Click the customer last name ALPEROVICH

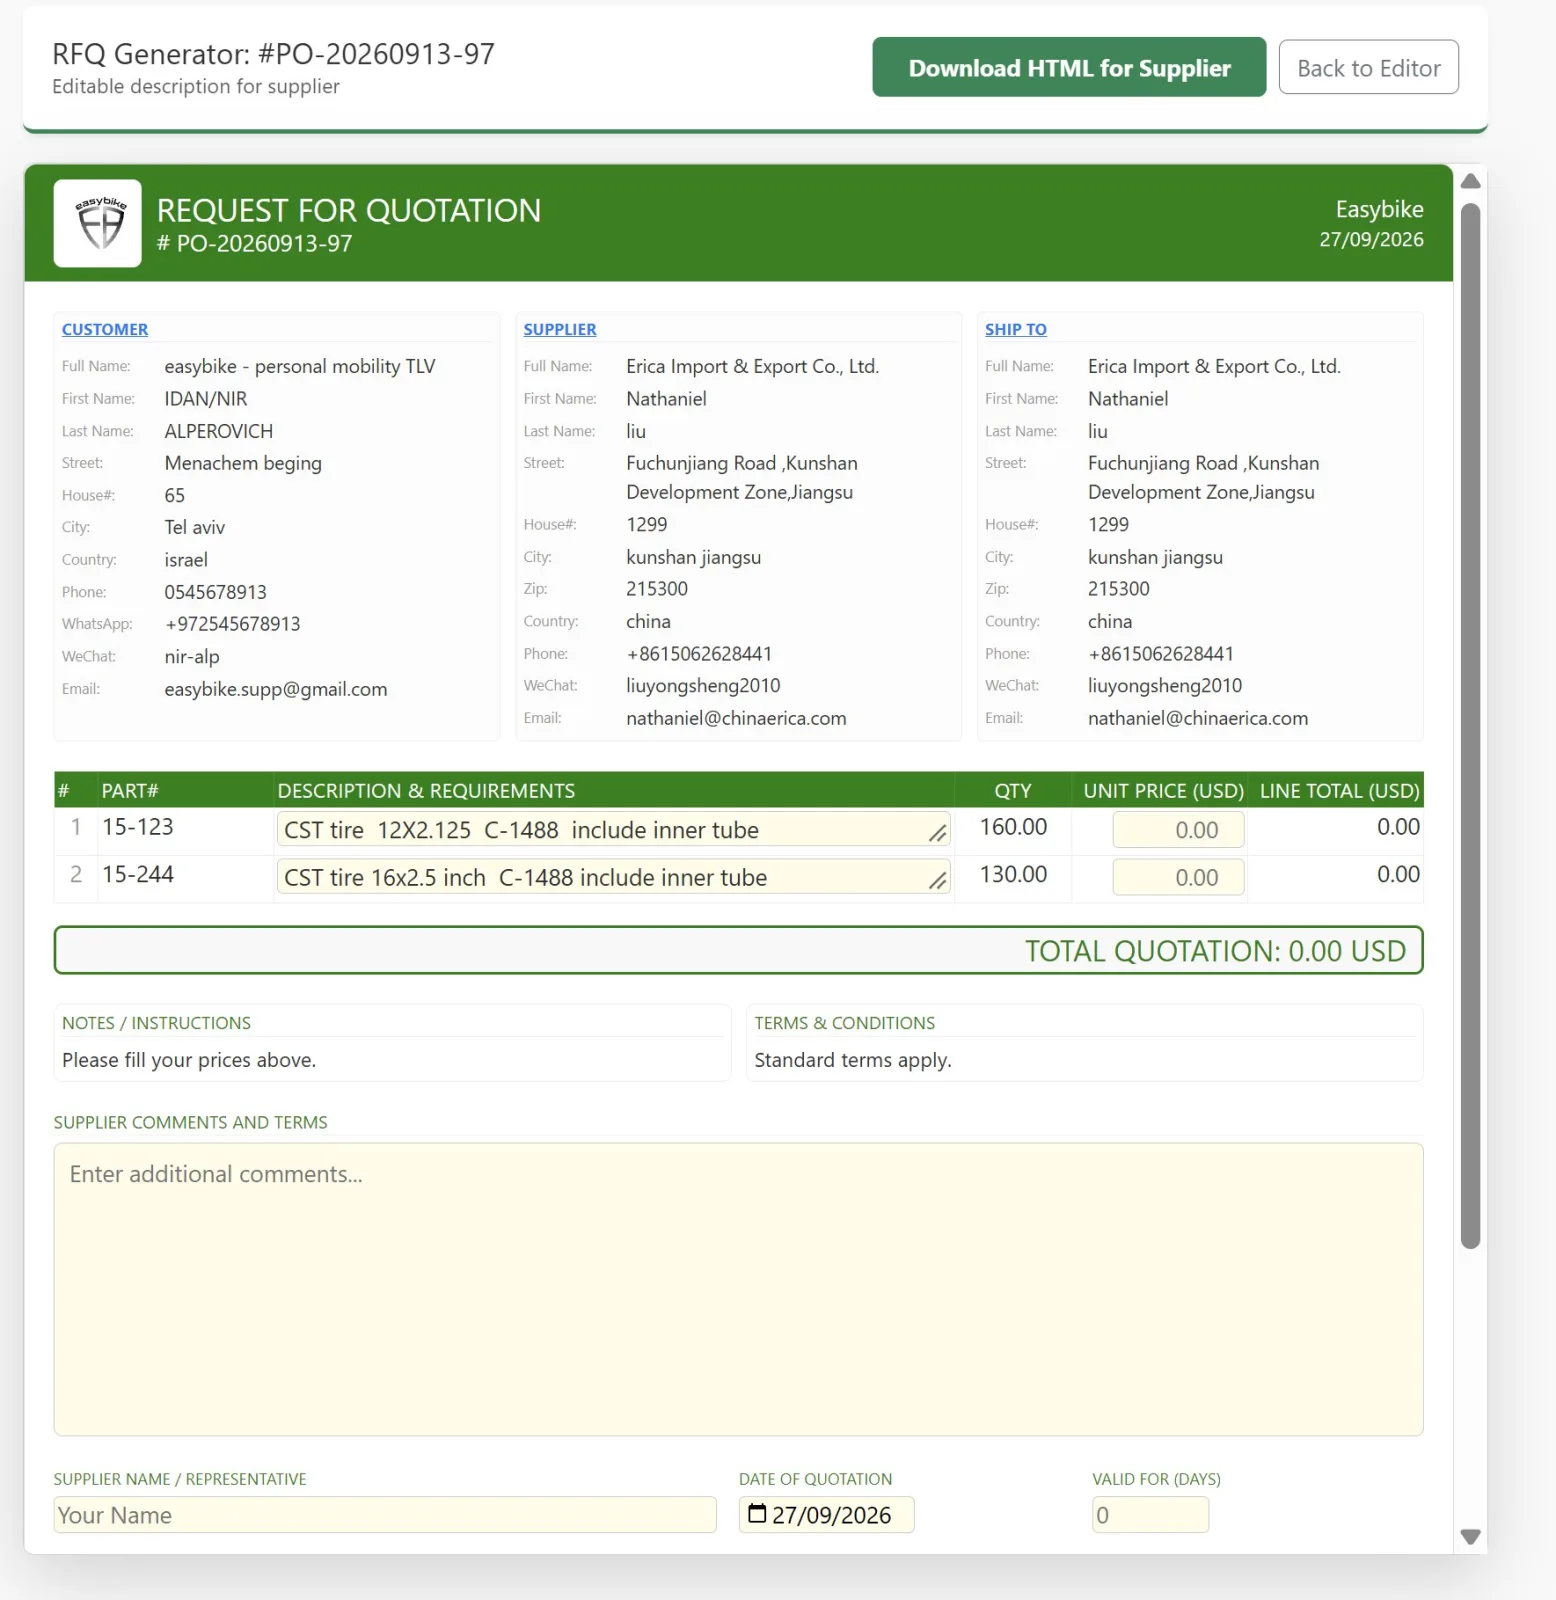pos(219,431)
